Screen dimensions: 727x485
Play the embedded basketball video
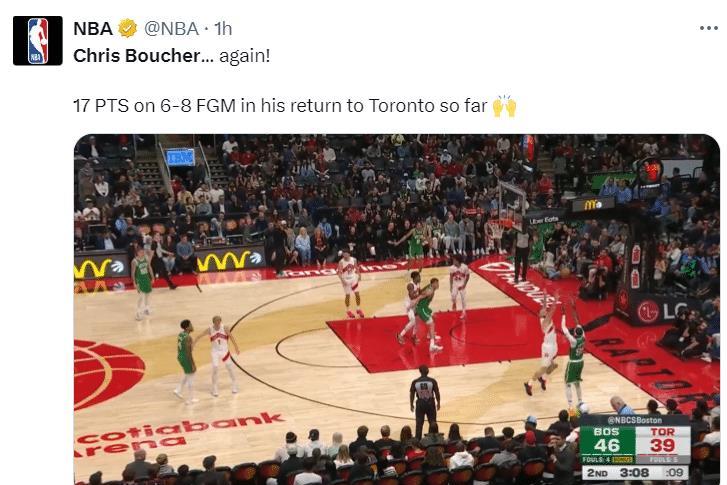click(397, 309)
